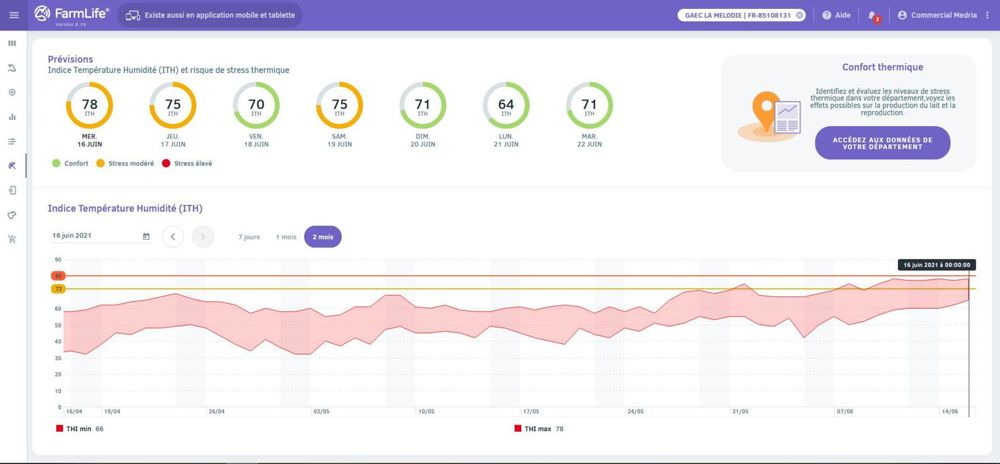Toggle THI min series in chart legend
The height and width of the screenshot is (464, 1000).
pos(80,428)
